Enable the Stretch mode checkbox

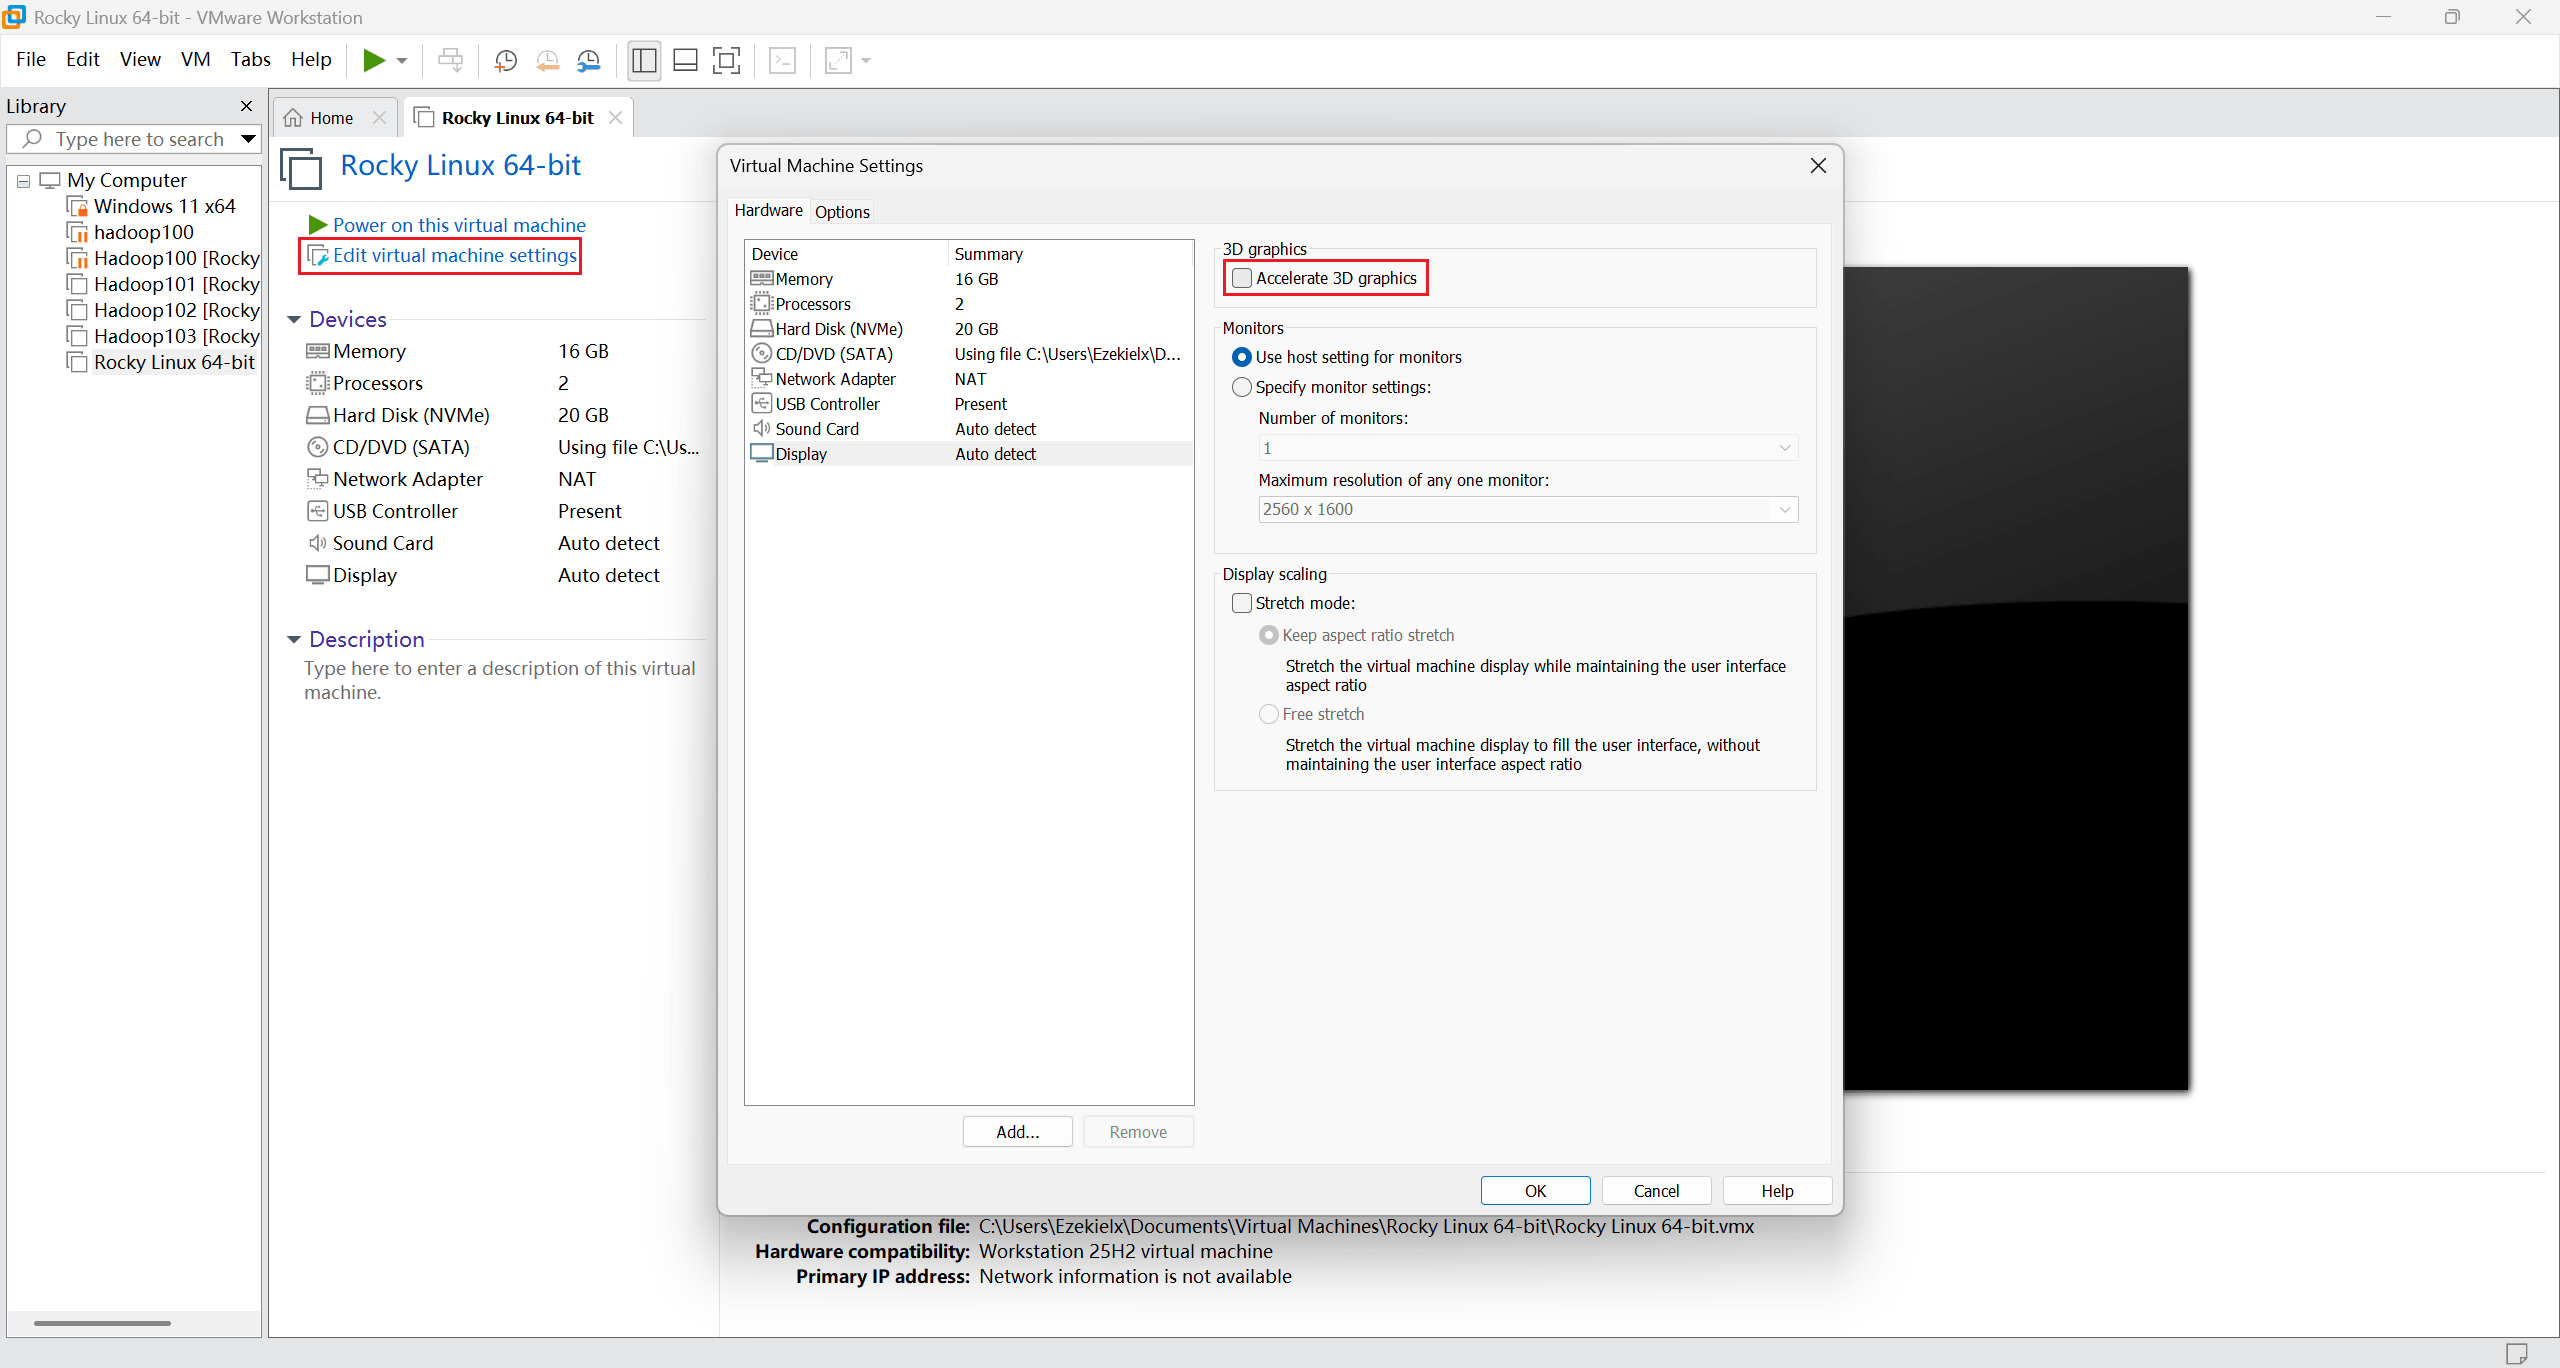(1242, 603)
